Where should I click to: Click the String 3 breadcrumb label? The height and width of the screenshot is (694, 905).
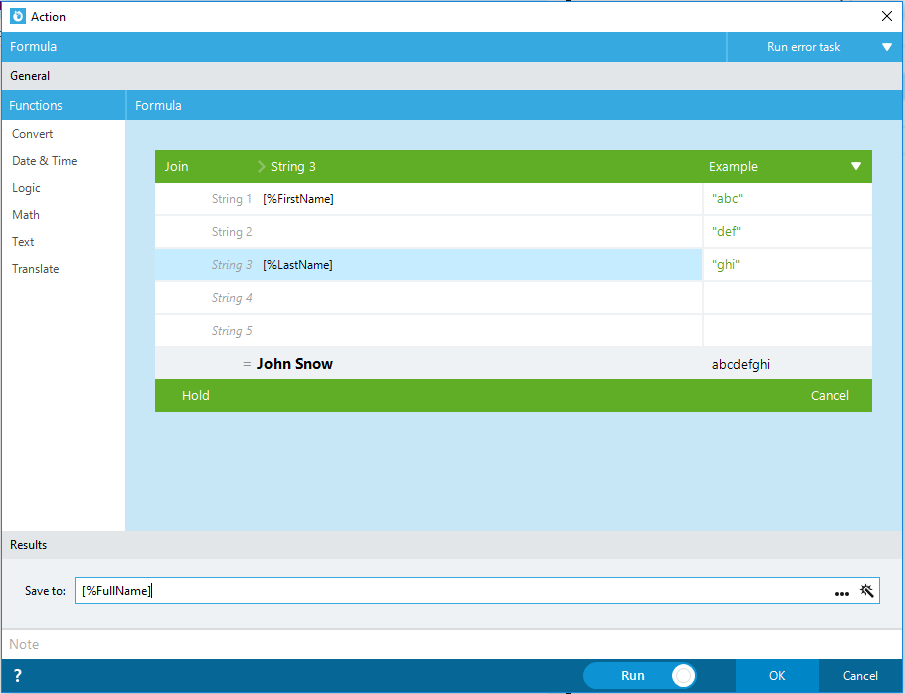coord(293,167)
